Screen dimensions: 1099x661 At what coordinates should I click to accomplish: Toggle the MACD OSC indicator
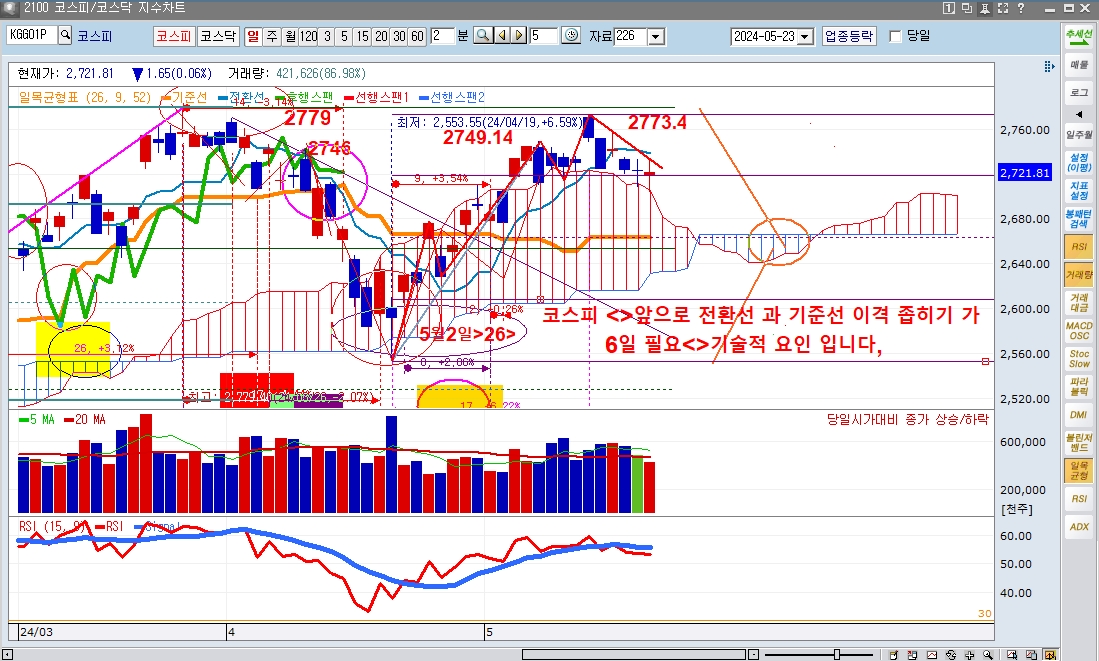(1079, 331)
